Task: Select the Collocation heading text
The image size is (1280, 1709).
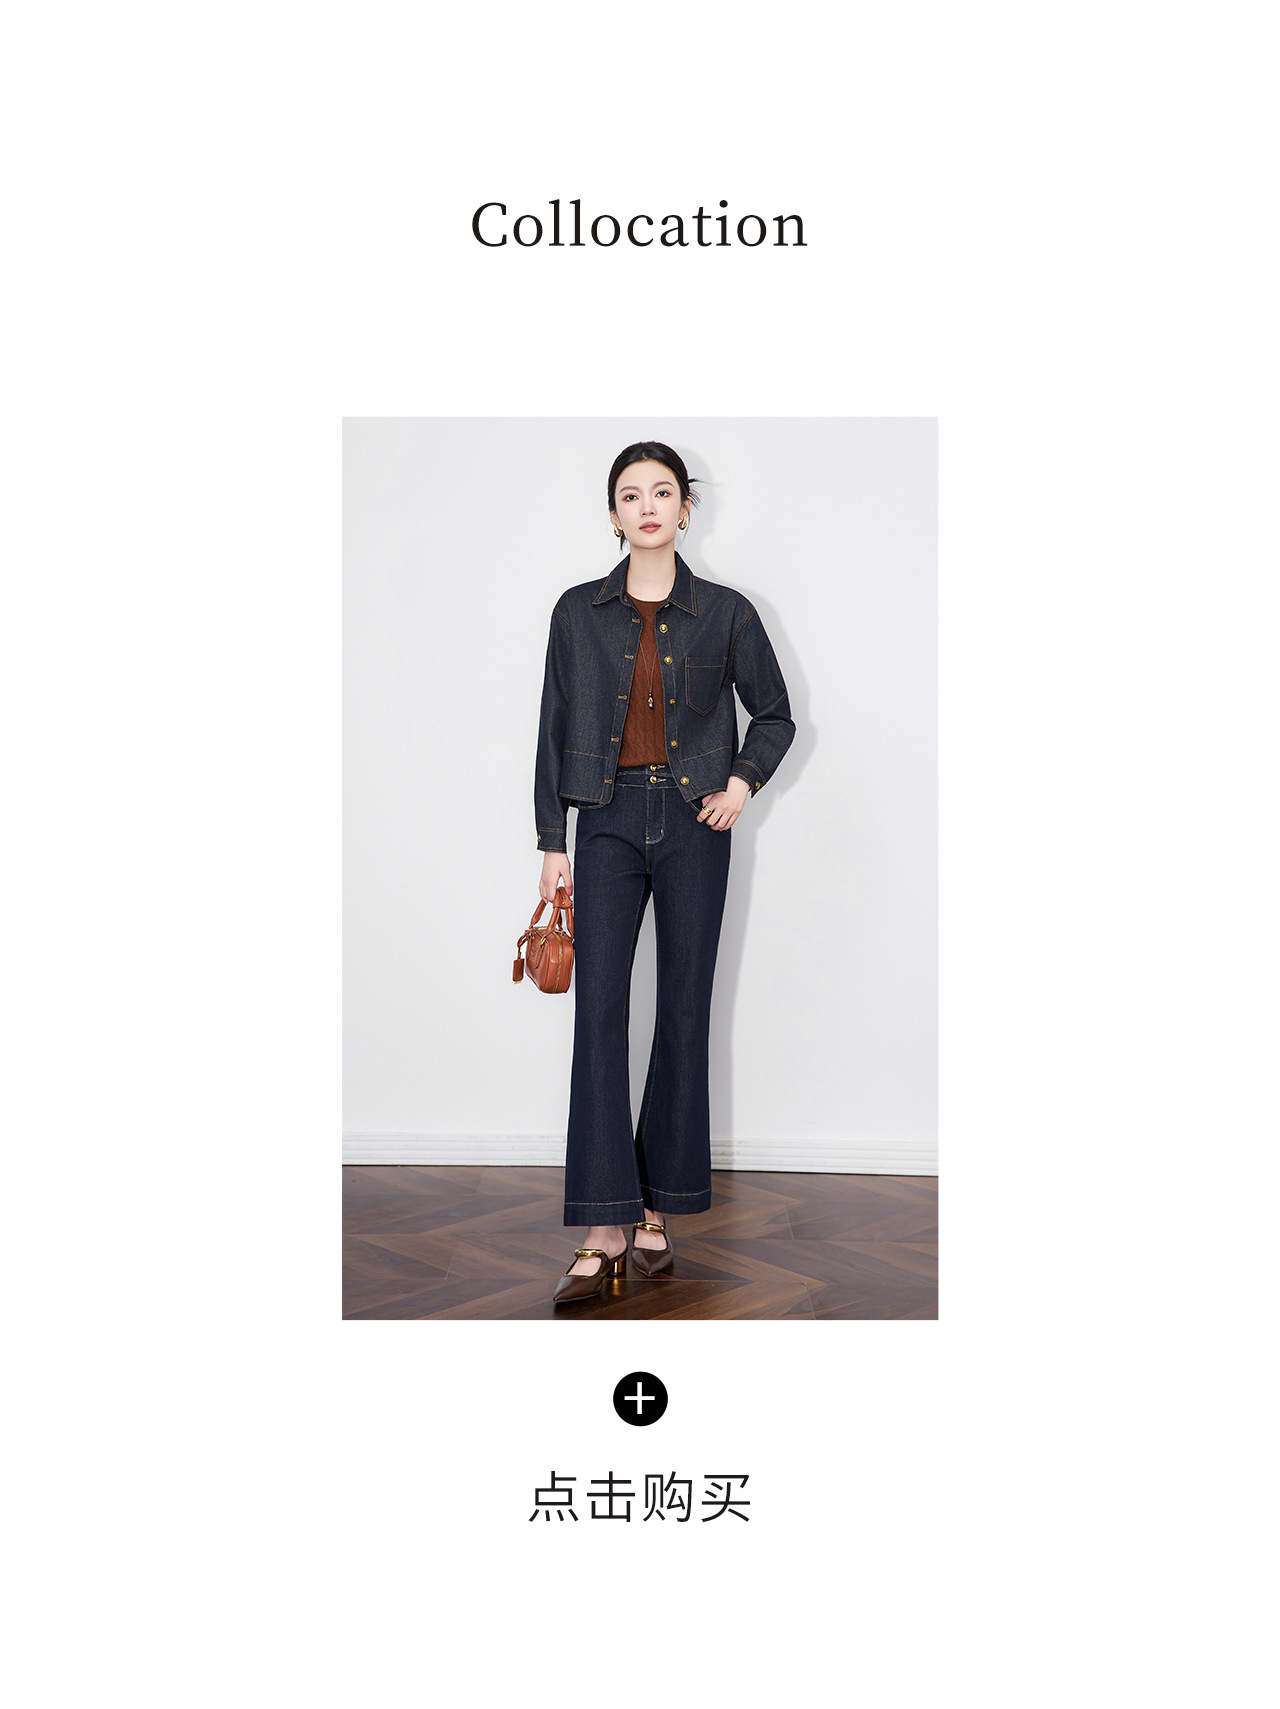Action: coord(639,225)
